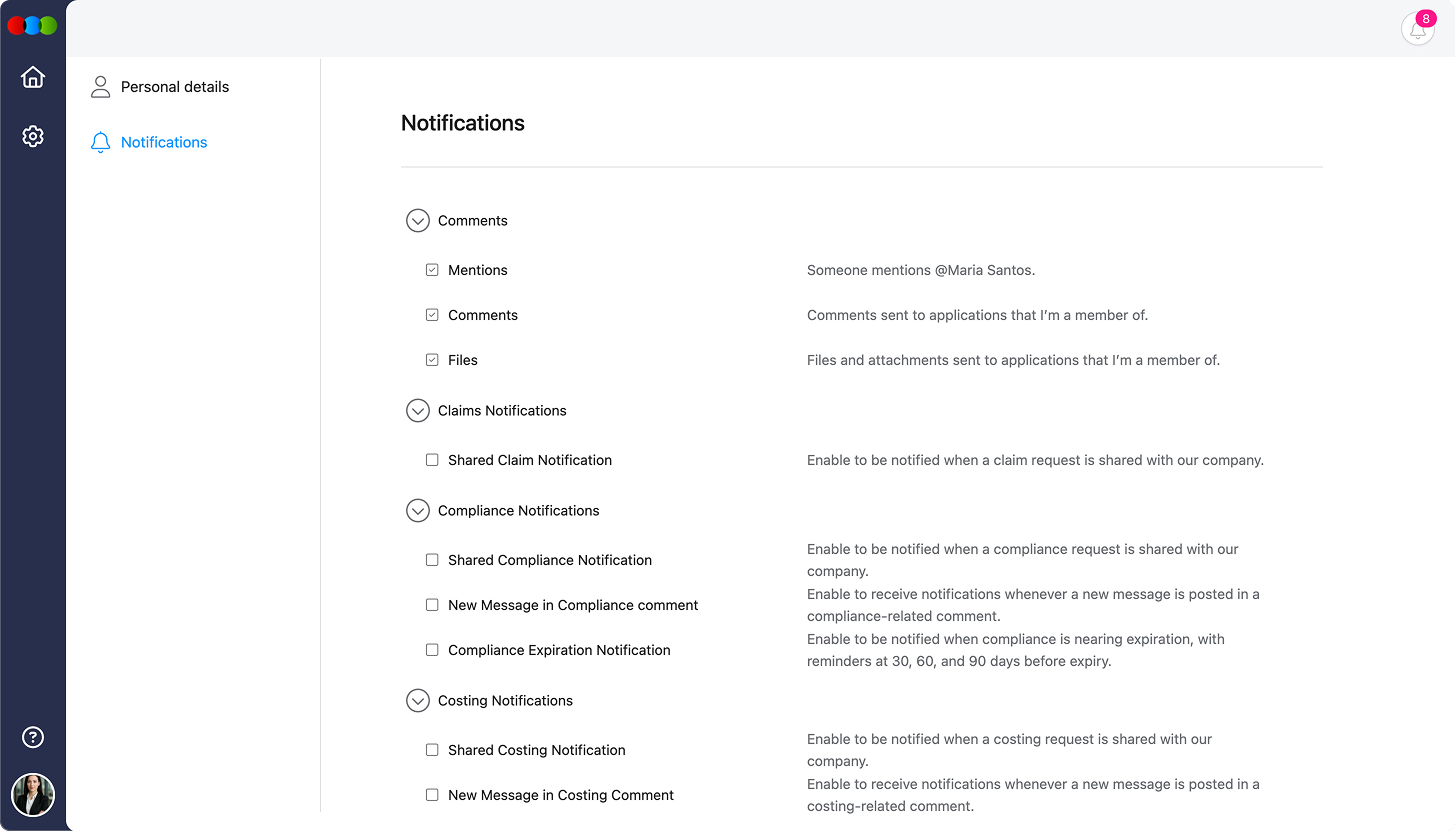Collapse the Costing Notifications section
Screen dimensions: 1455x831
coord(417,700)
